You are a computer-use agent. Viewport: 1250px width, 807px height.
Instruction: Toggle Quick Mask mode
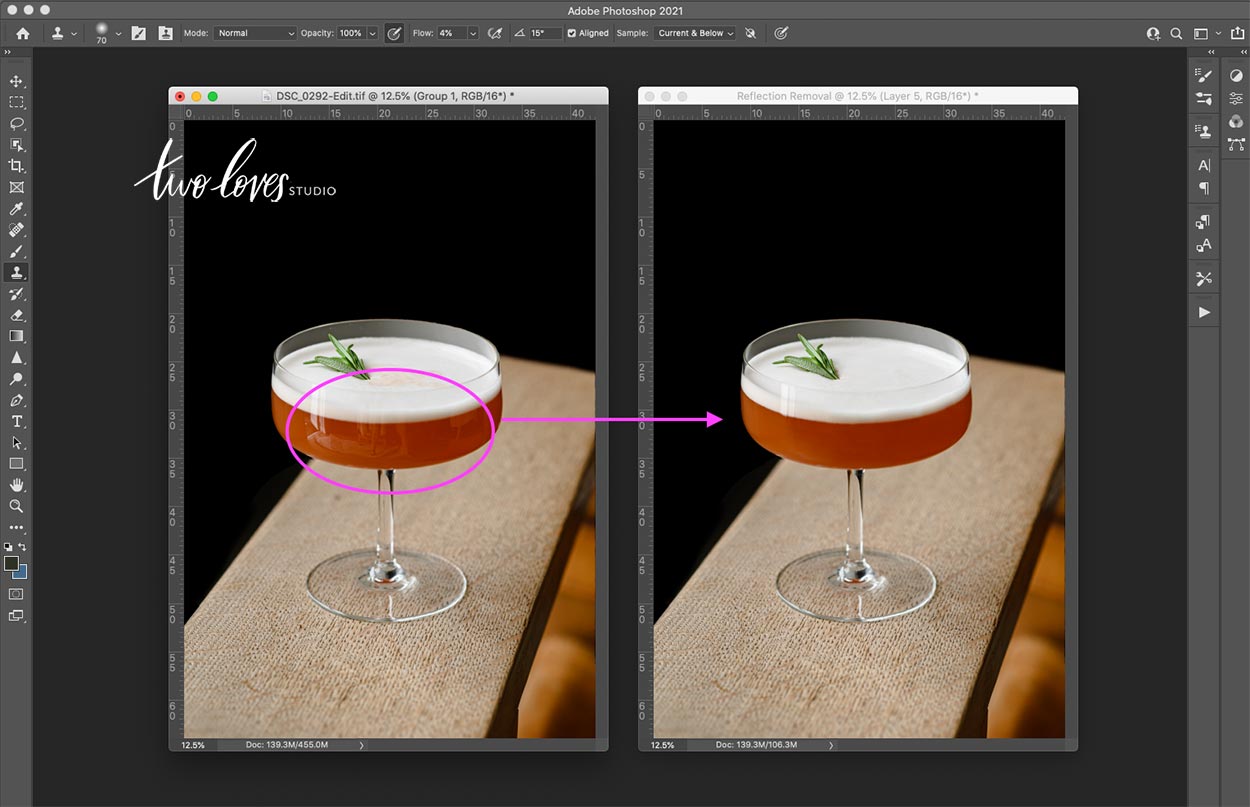pos(16,594)
